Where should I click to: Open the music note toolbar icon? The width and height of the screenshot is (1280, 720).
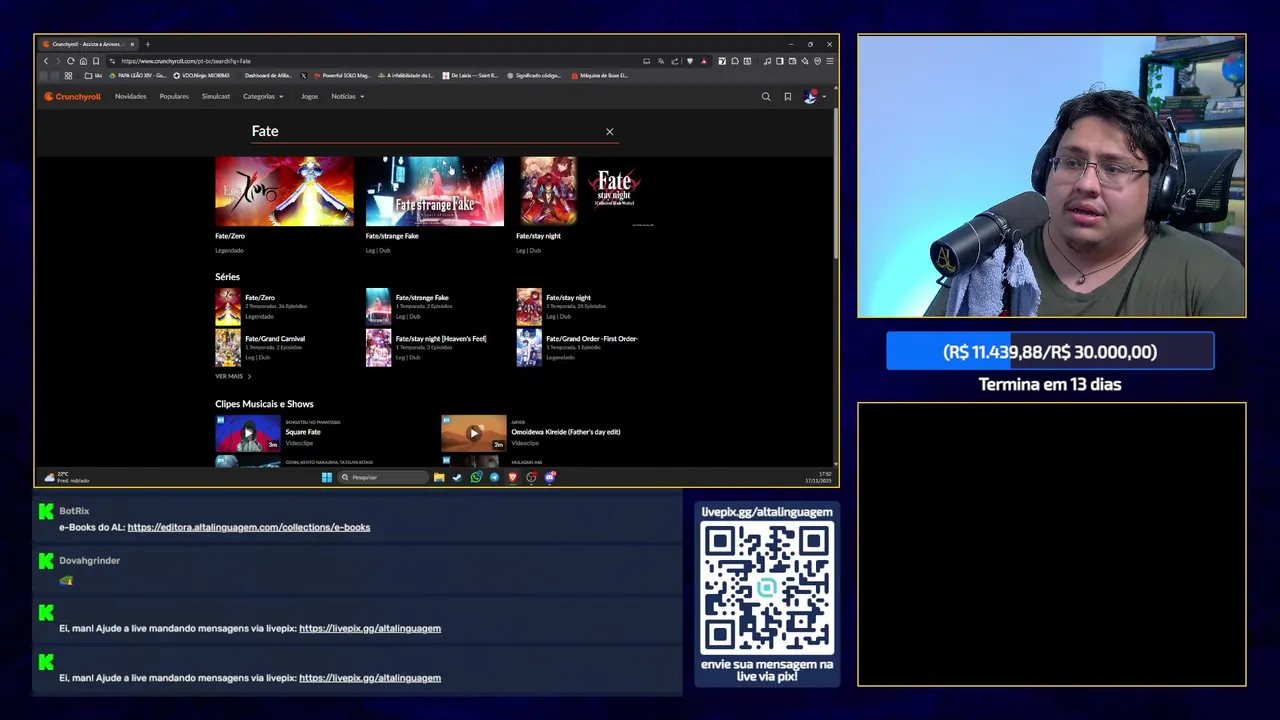tap(767, 61)
